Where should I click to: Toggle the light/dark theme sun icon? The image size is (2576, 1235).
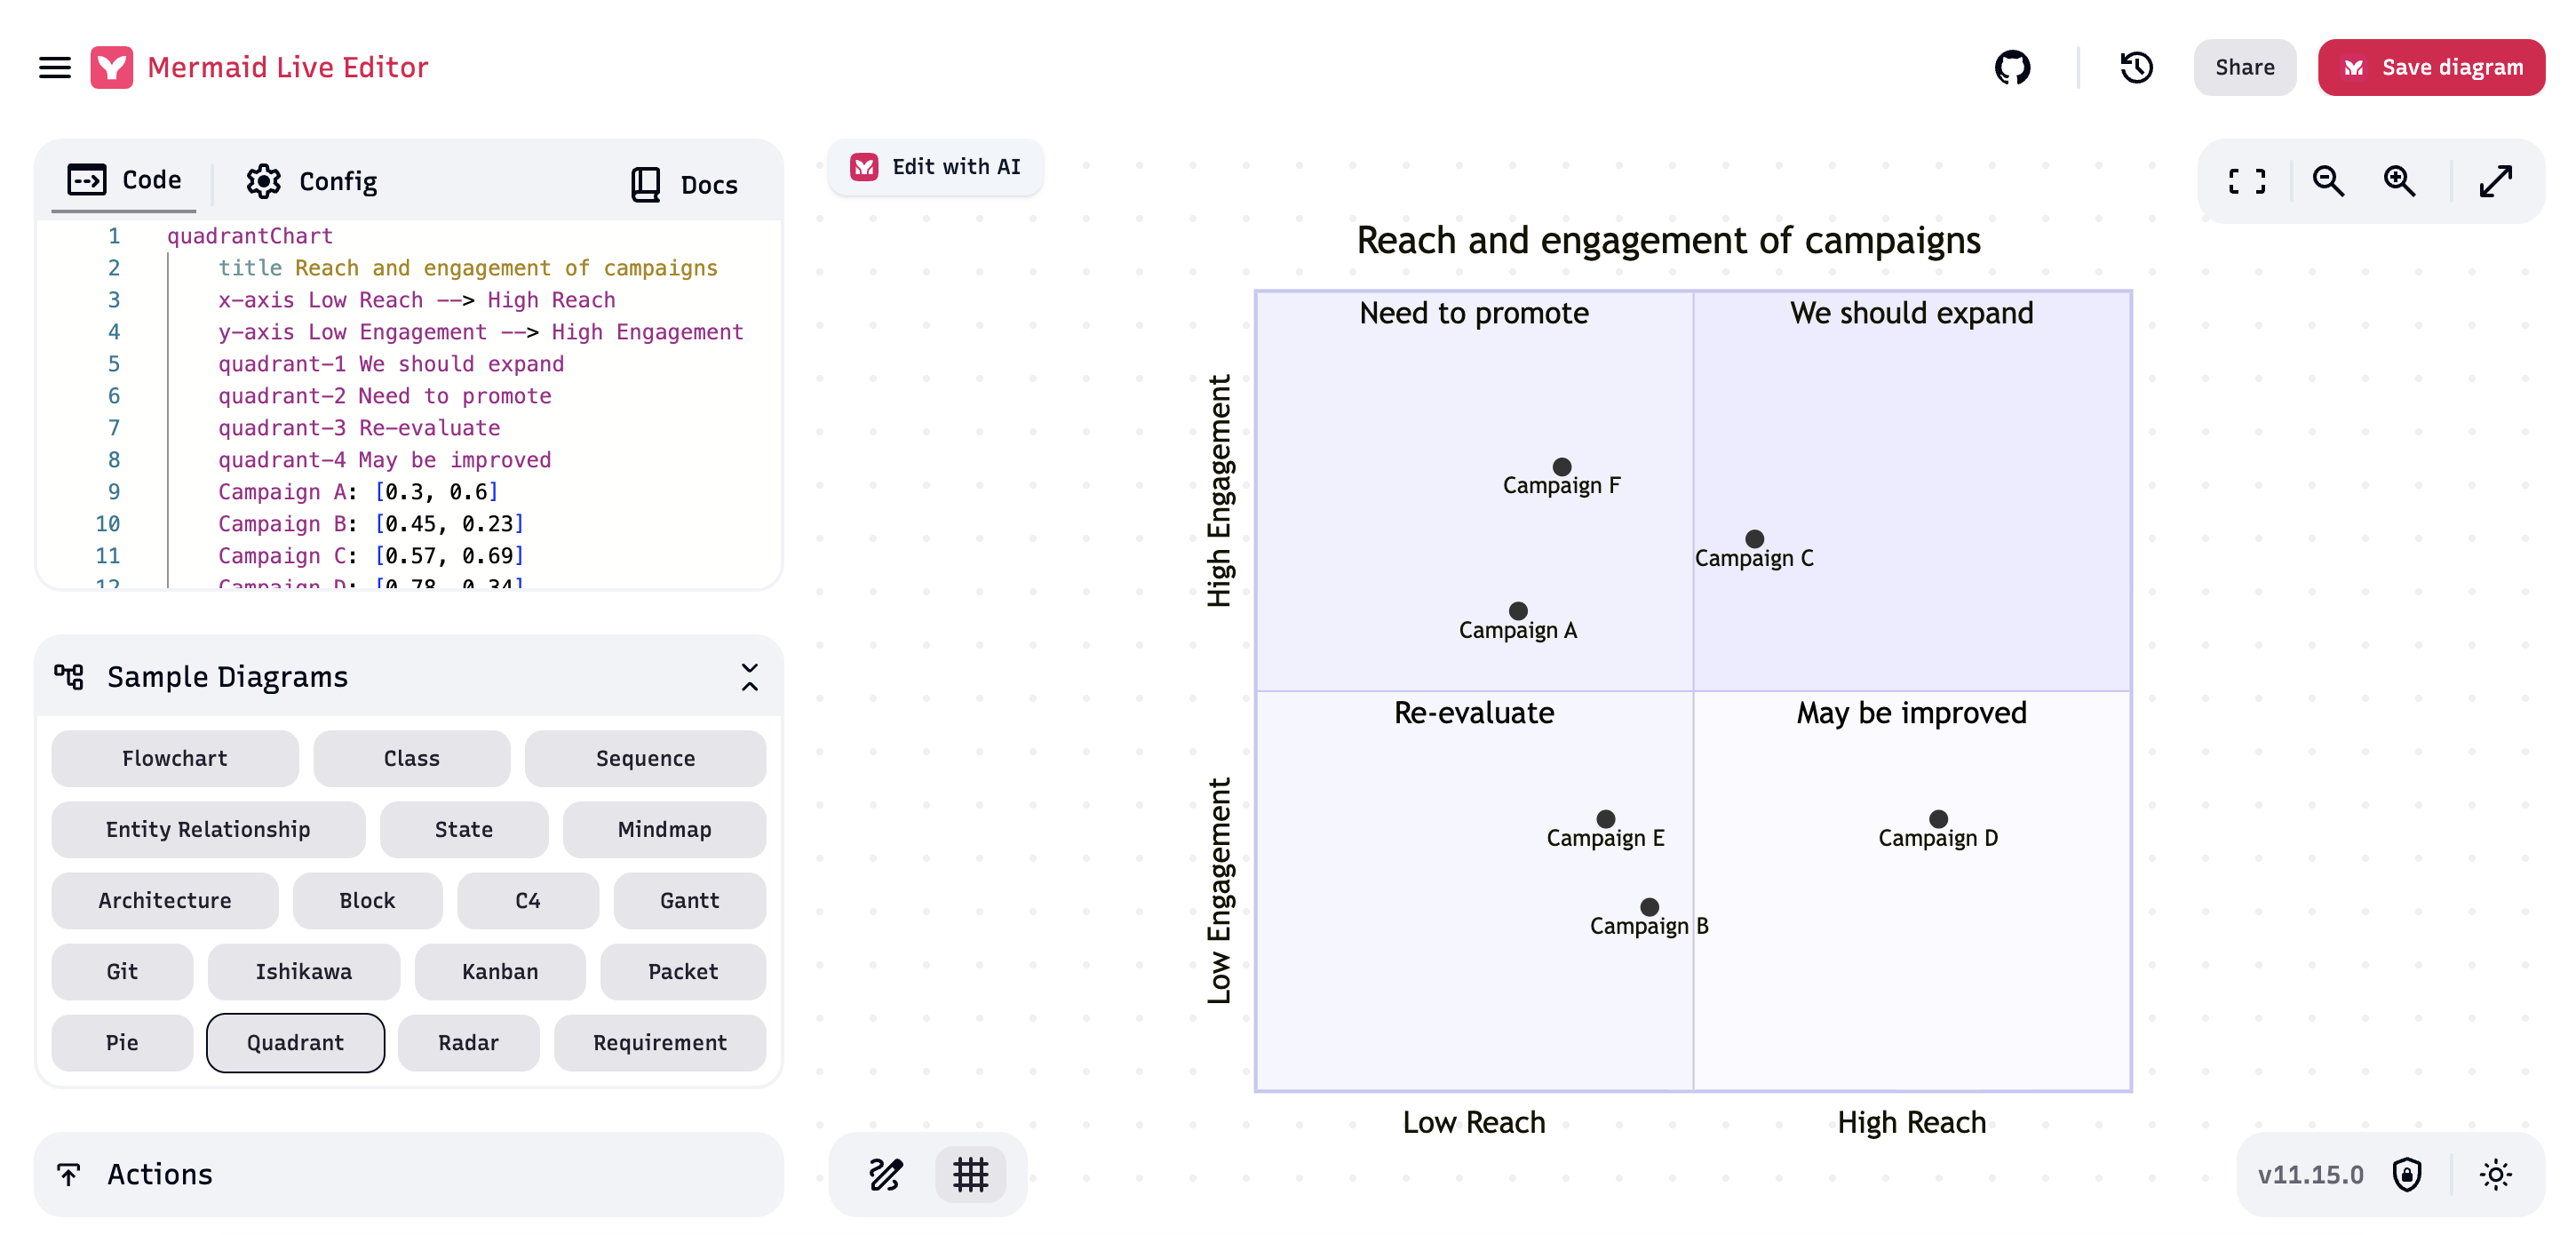point(2495,1174)
